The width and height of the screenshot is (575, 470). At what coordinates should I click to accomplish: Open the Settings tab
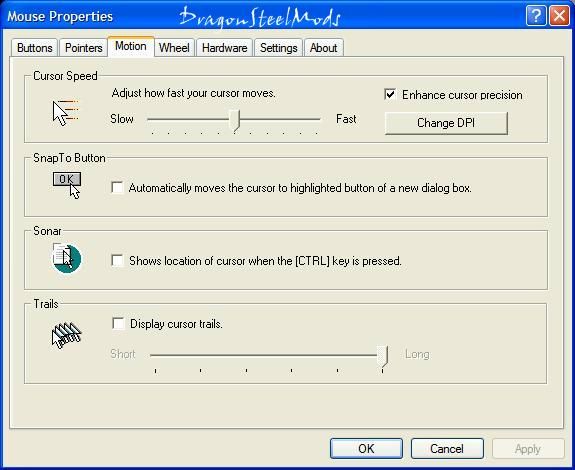[x=278, y=48]
